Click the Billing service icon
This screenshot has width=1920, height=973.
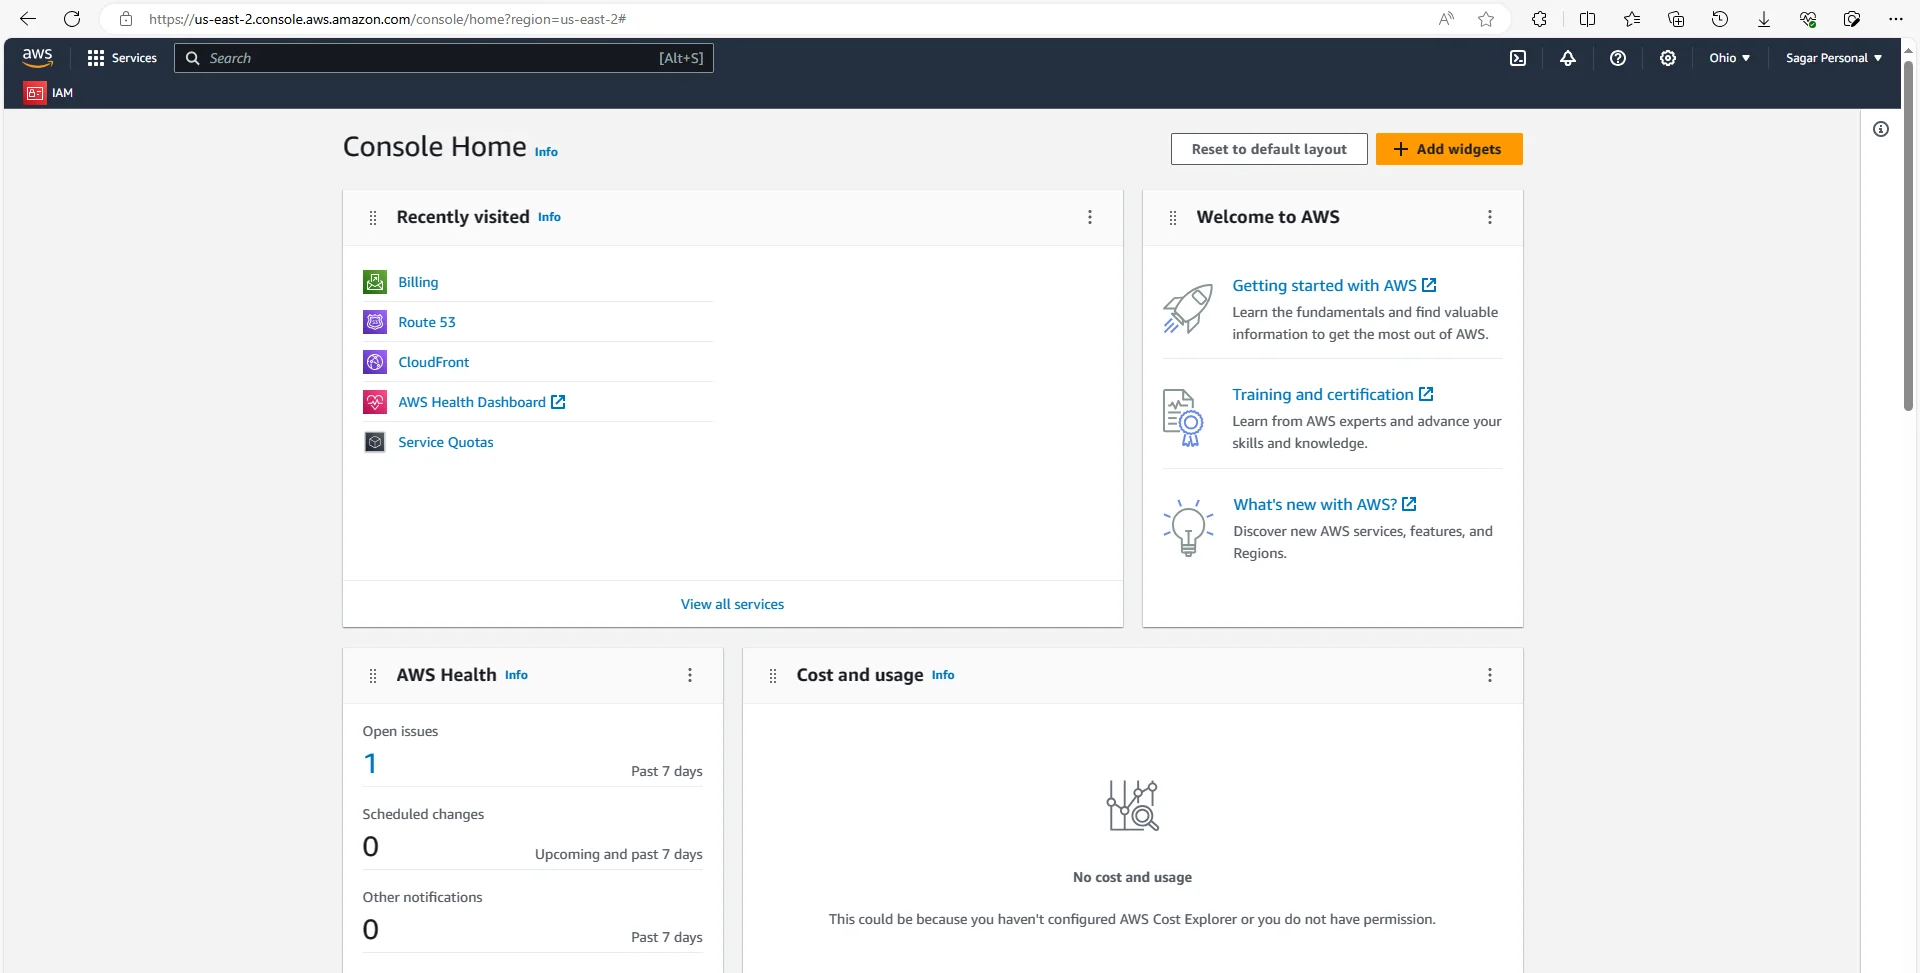[375, 282]
